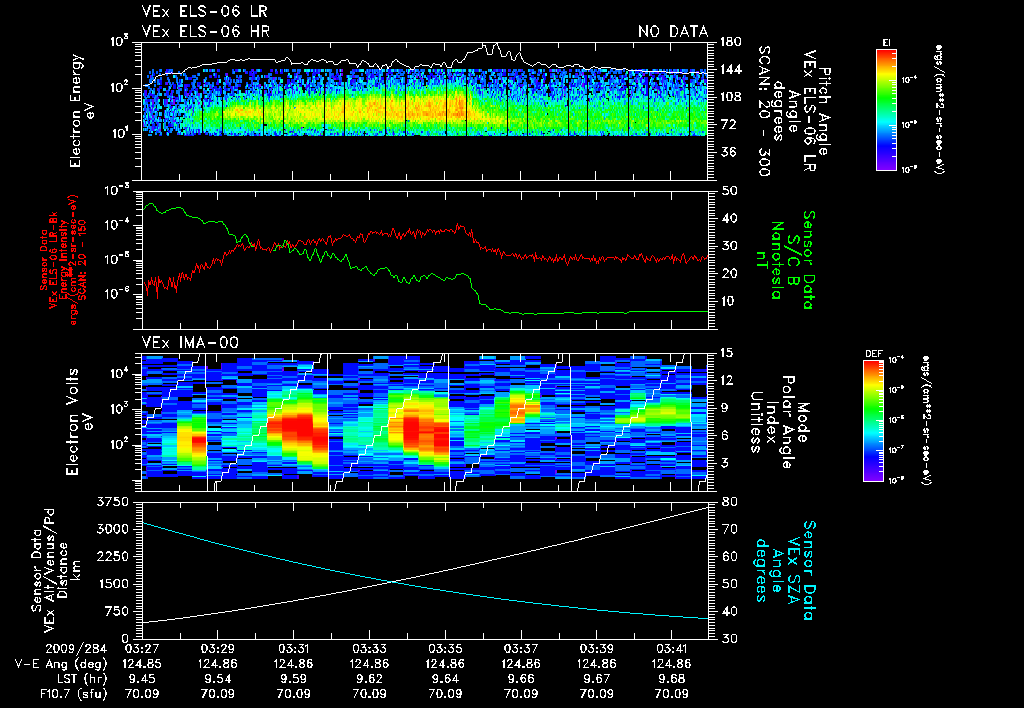The width and height of the screenshot is (1024, 708).
Task: Click the '80' SZA axis tick
Action: [x=727, y=502]
